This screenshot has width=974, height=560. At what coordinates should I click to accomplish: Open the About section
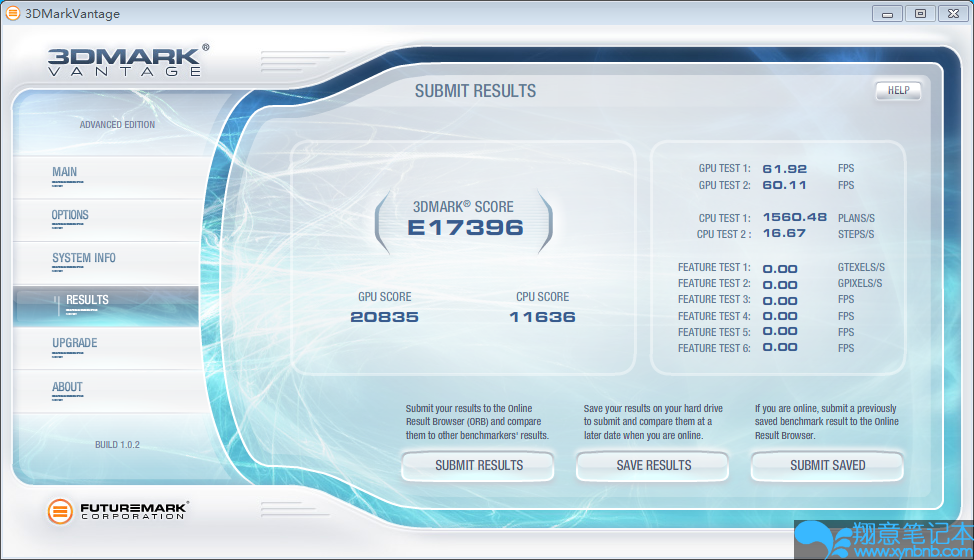click(x=67, y=387)
